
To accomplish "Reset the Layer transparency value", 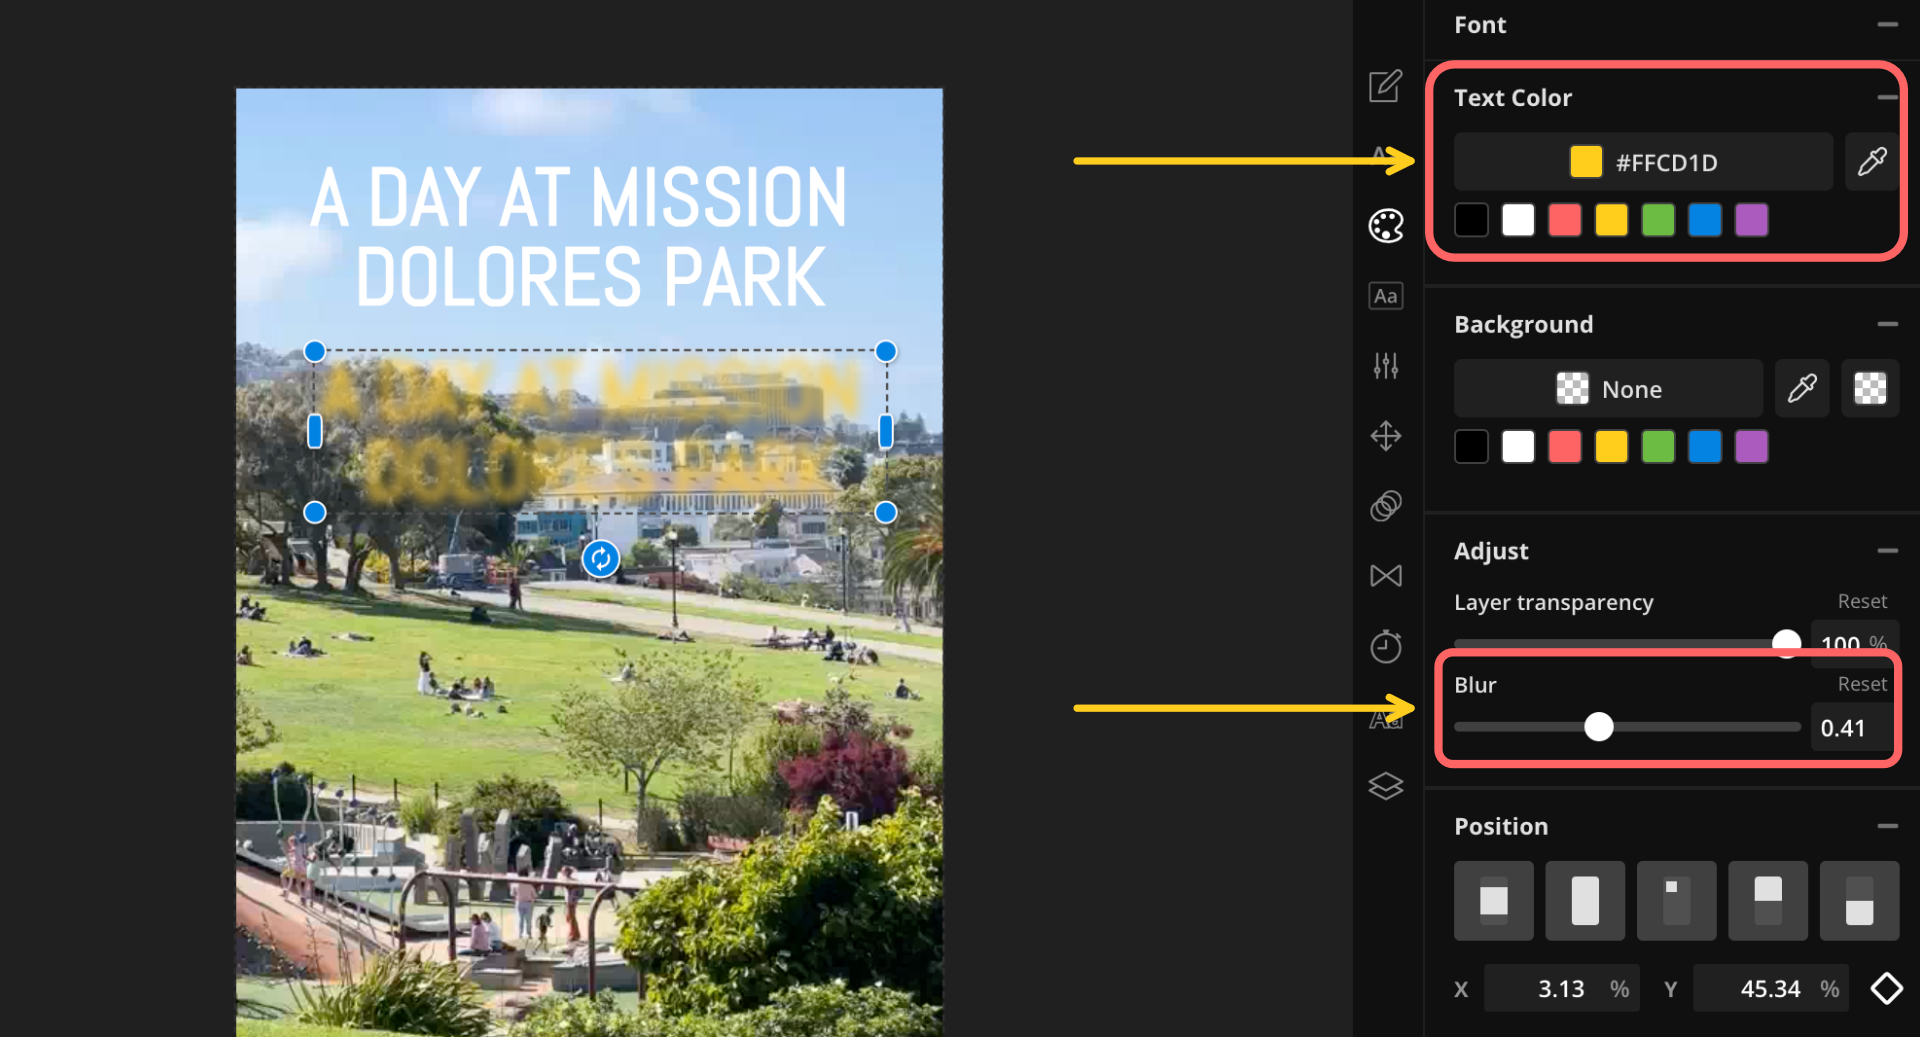I will point(1861,601).
